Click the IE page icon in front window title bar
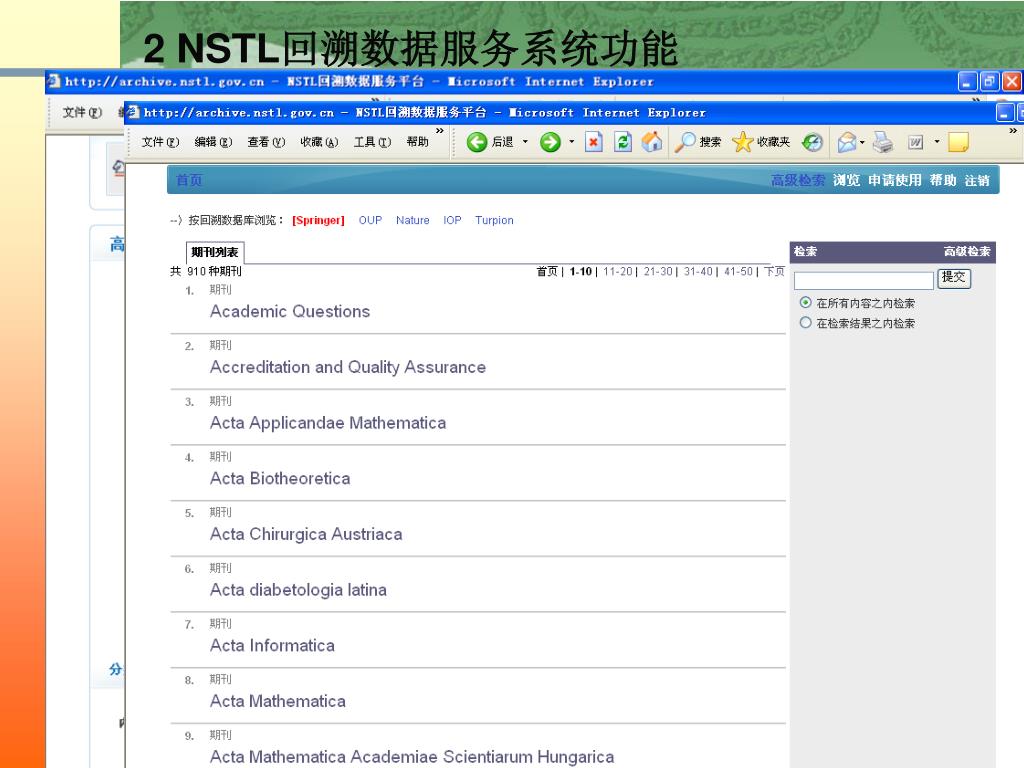 tap(133, 112)
